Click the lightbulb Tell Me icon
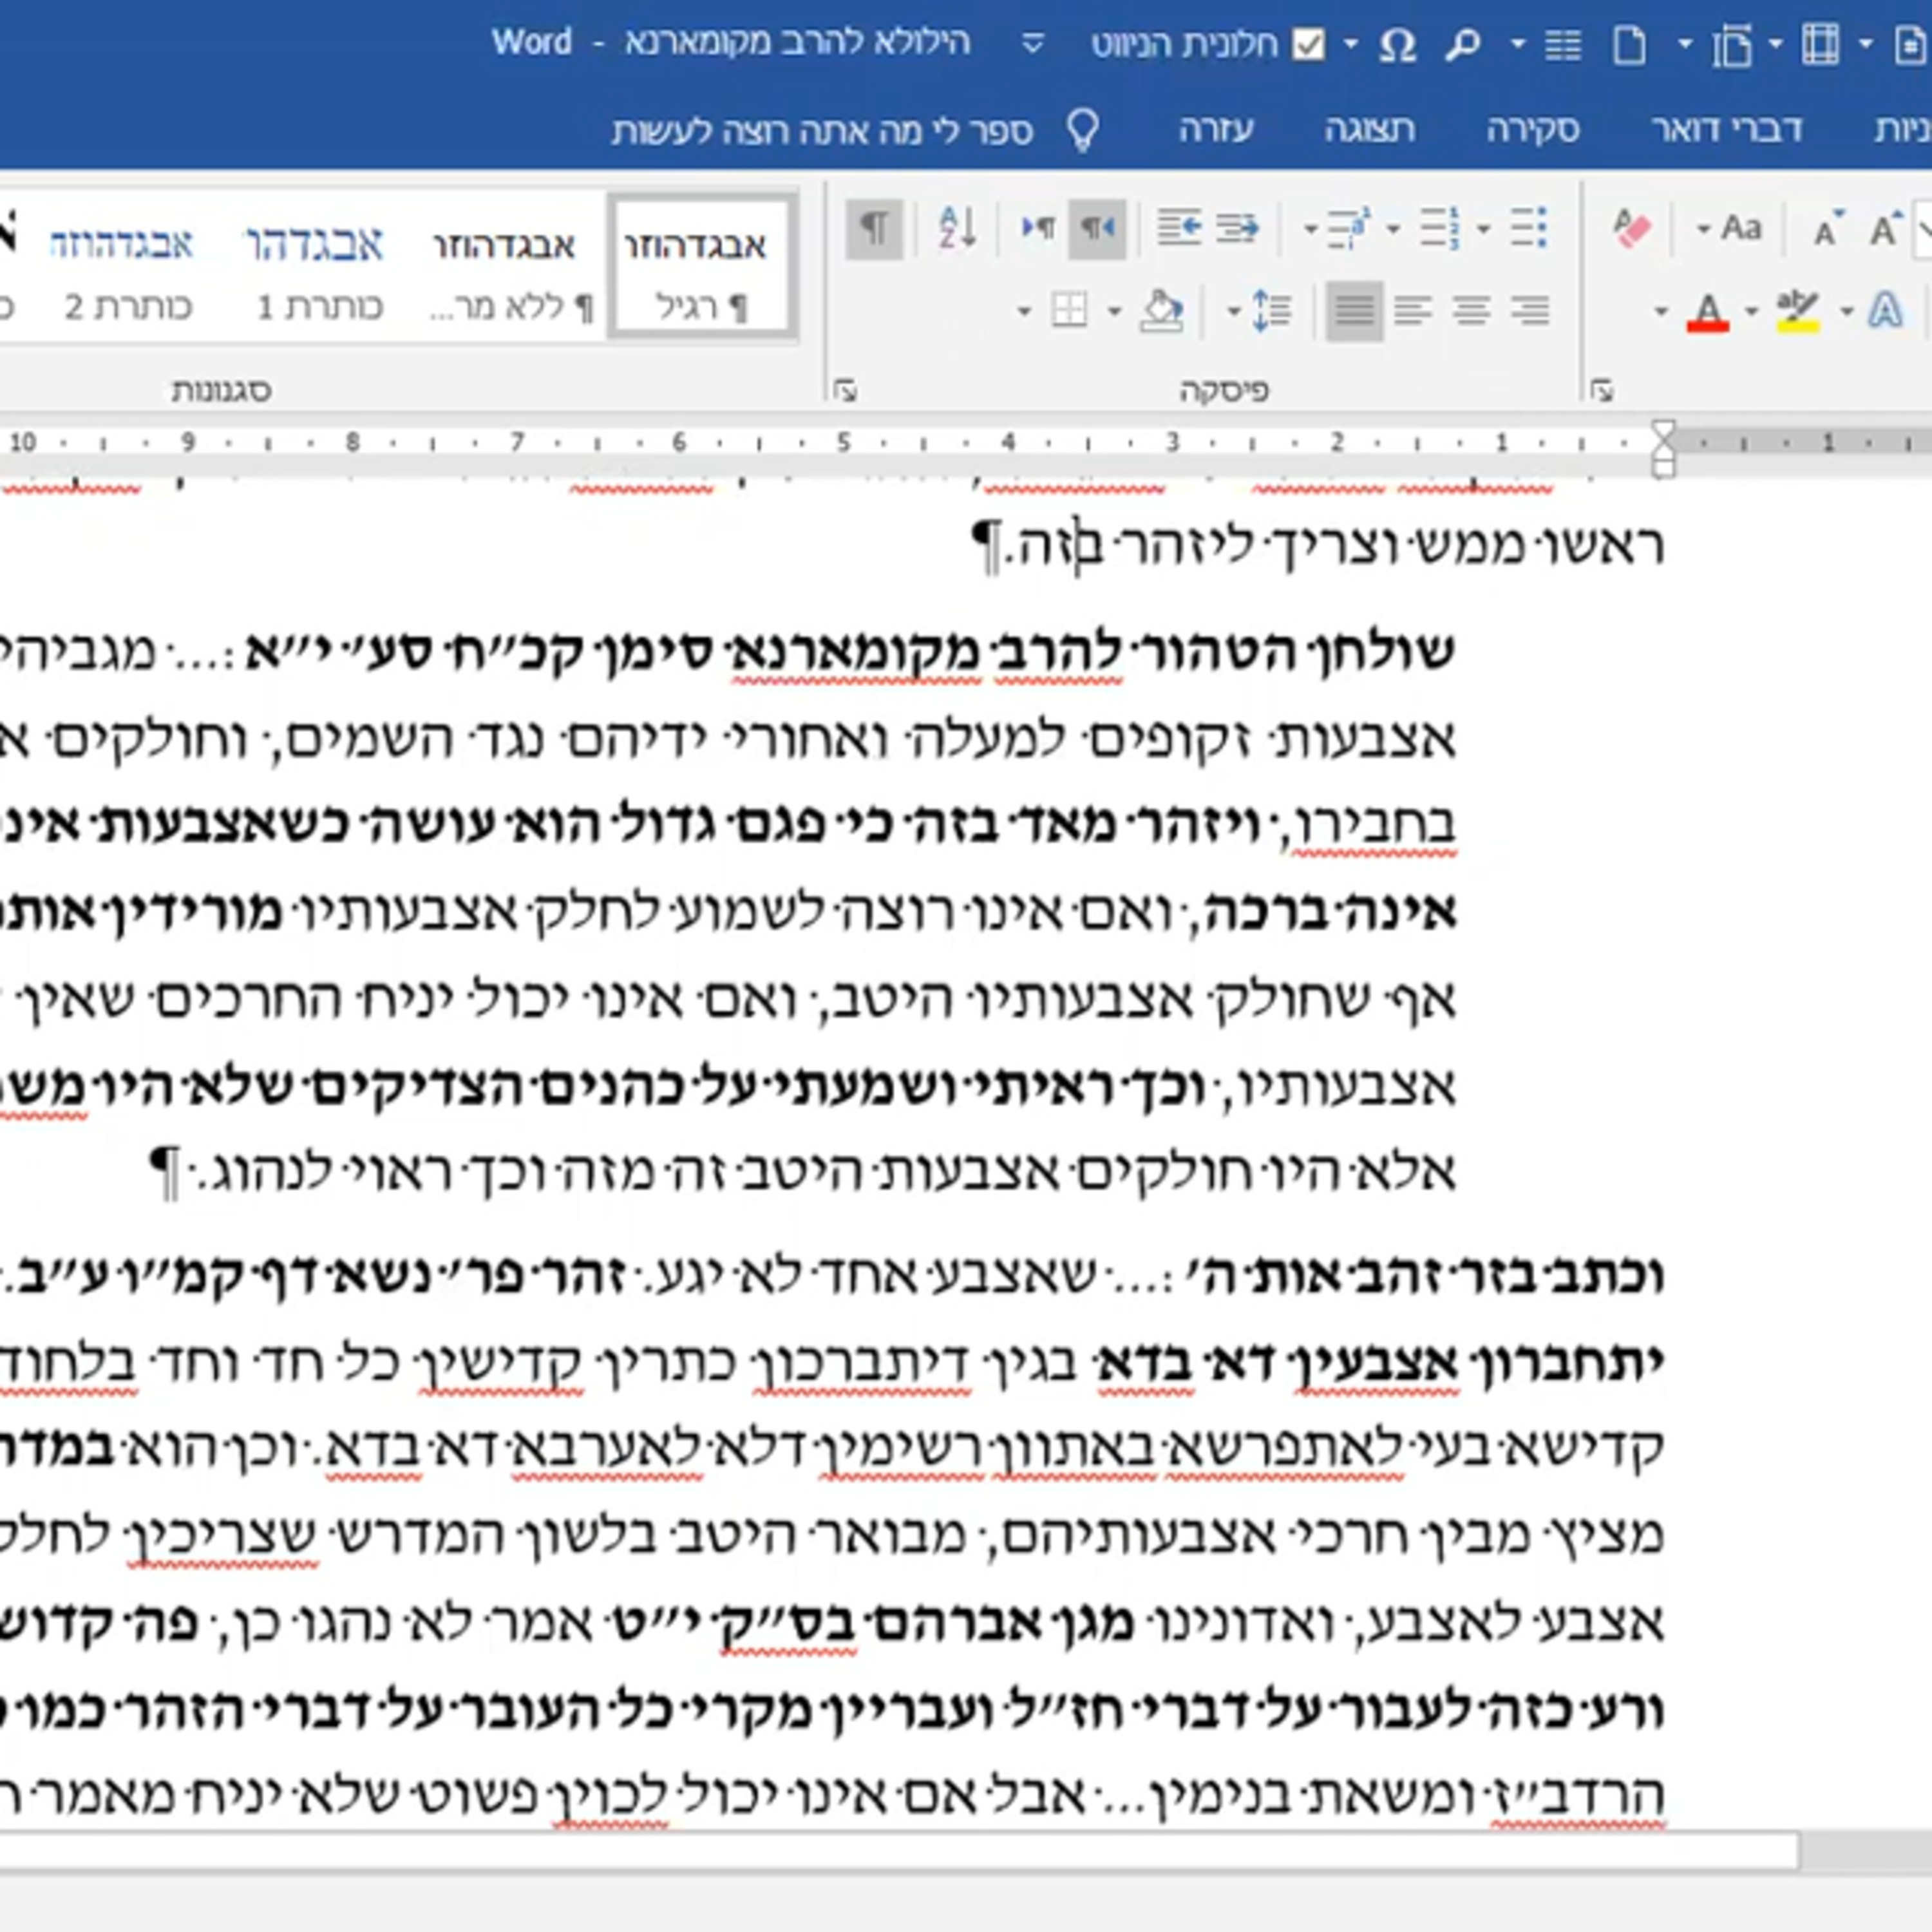The image size is (1932, 1932). coord(1083,131)
